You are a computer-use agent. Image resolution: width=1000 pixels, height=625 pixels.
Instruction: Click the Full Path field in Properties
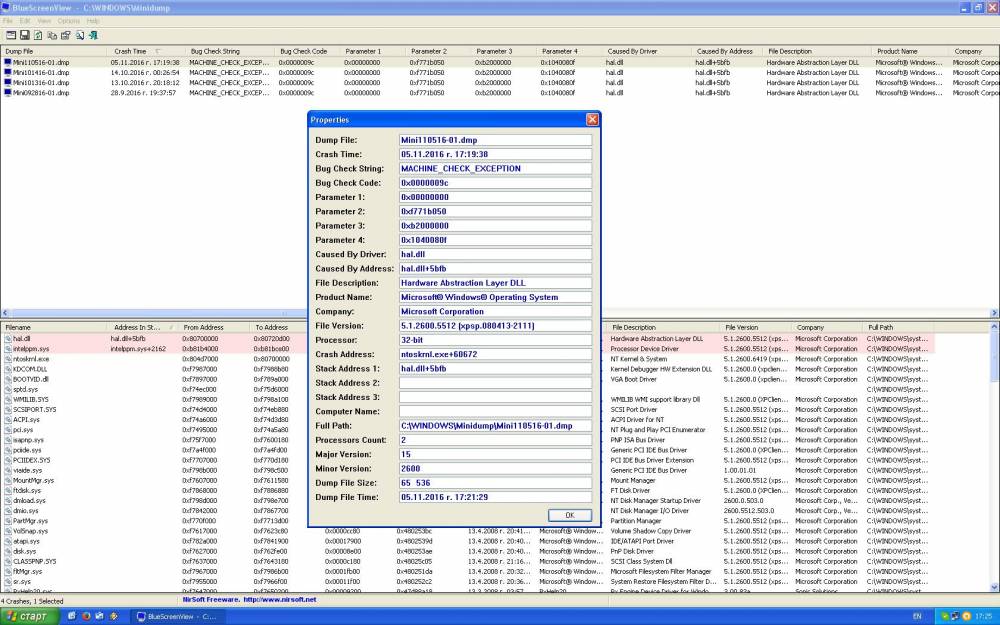(x=495, y=426)
